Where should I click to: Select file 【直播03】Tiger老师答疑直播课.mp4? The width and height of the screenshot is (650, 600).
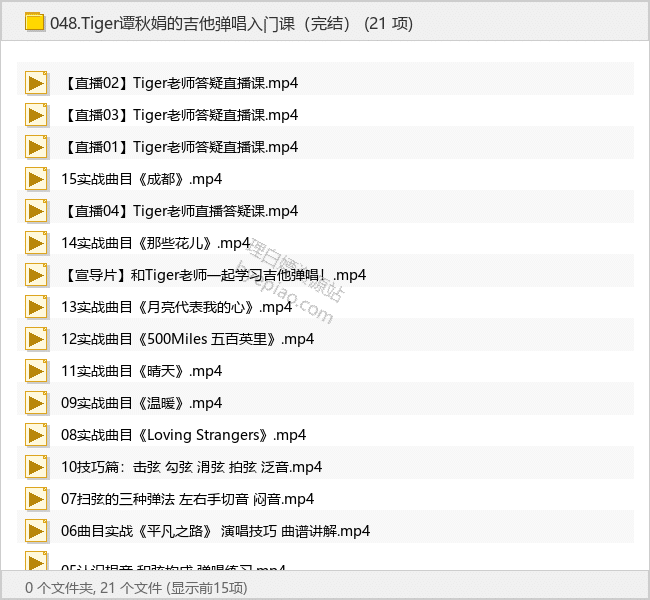[x=180, y=115]
